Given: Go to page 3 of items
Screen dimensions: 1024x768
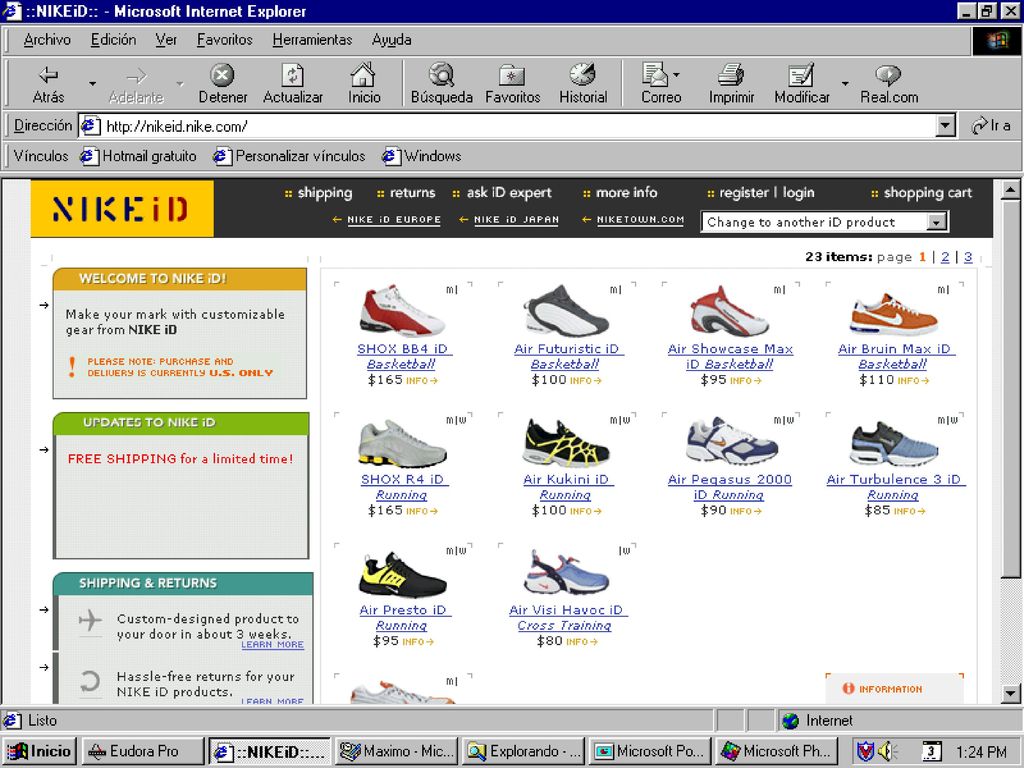Looking at the screenshot, I should 968,257.
